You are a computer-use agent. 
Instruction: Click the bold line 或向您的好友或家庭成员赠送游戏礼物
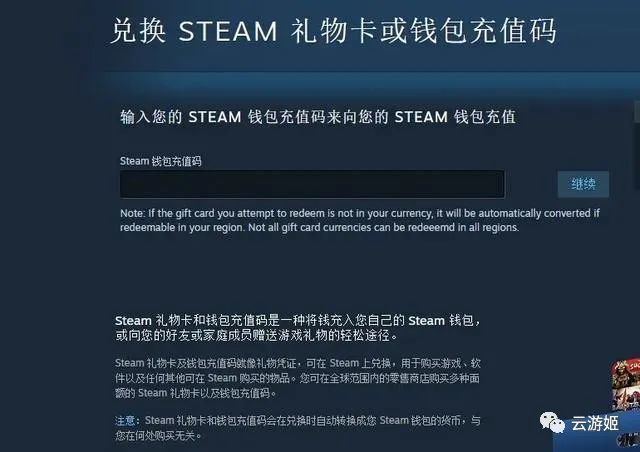[x=256, y=335]
